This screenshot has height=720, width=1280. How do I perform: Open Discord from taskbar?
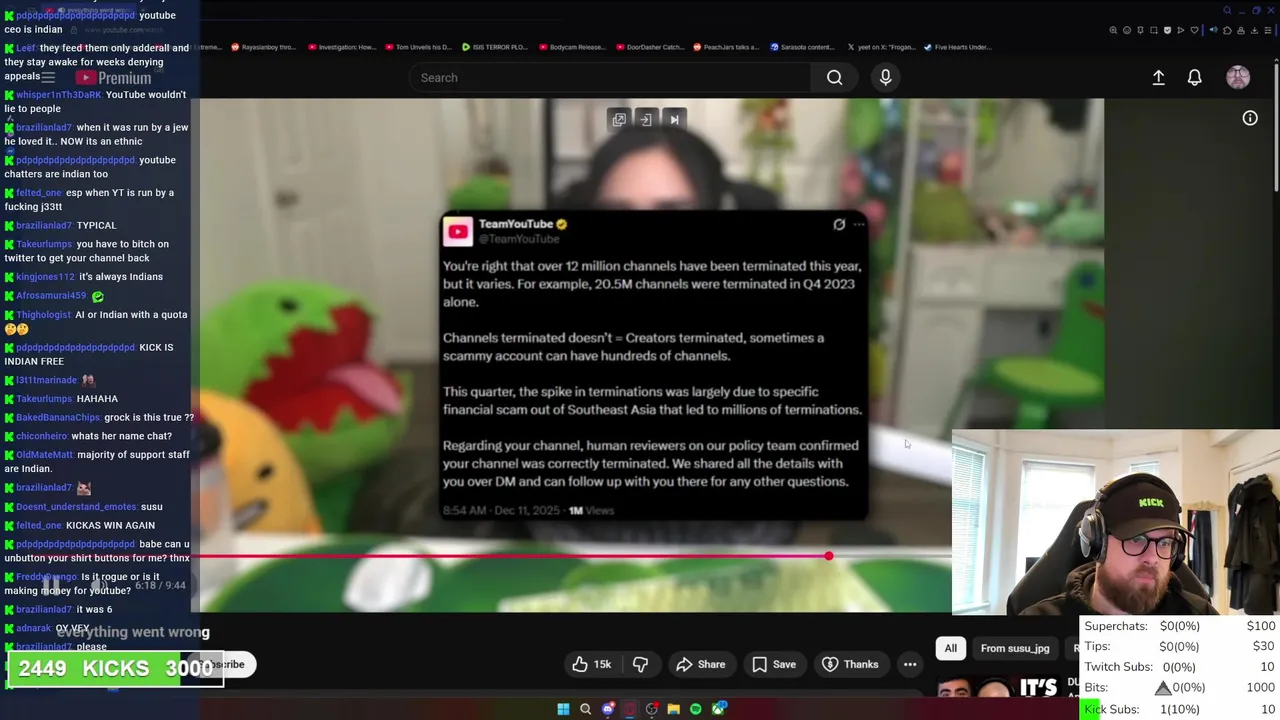tap(607, 709)
